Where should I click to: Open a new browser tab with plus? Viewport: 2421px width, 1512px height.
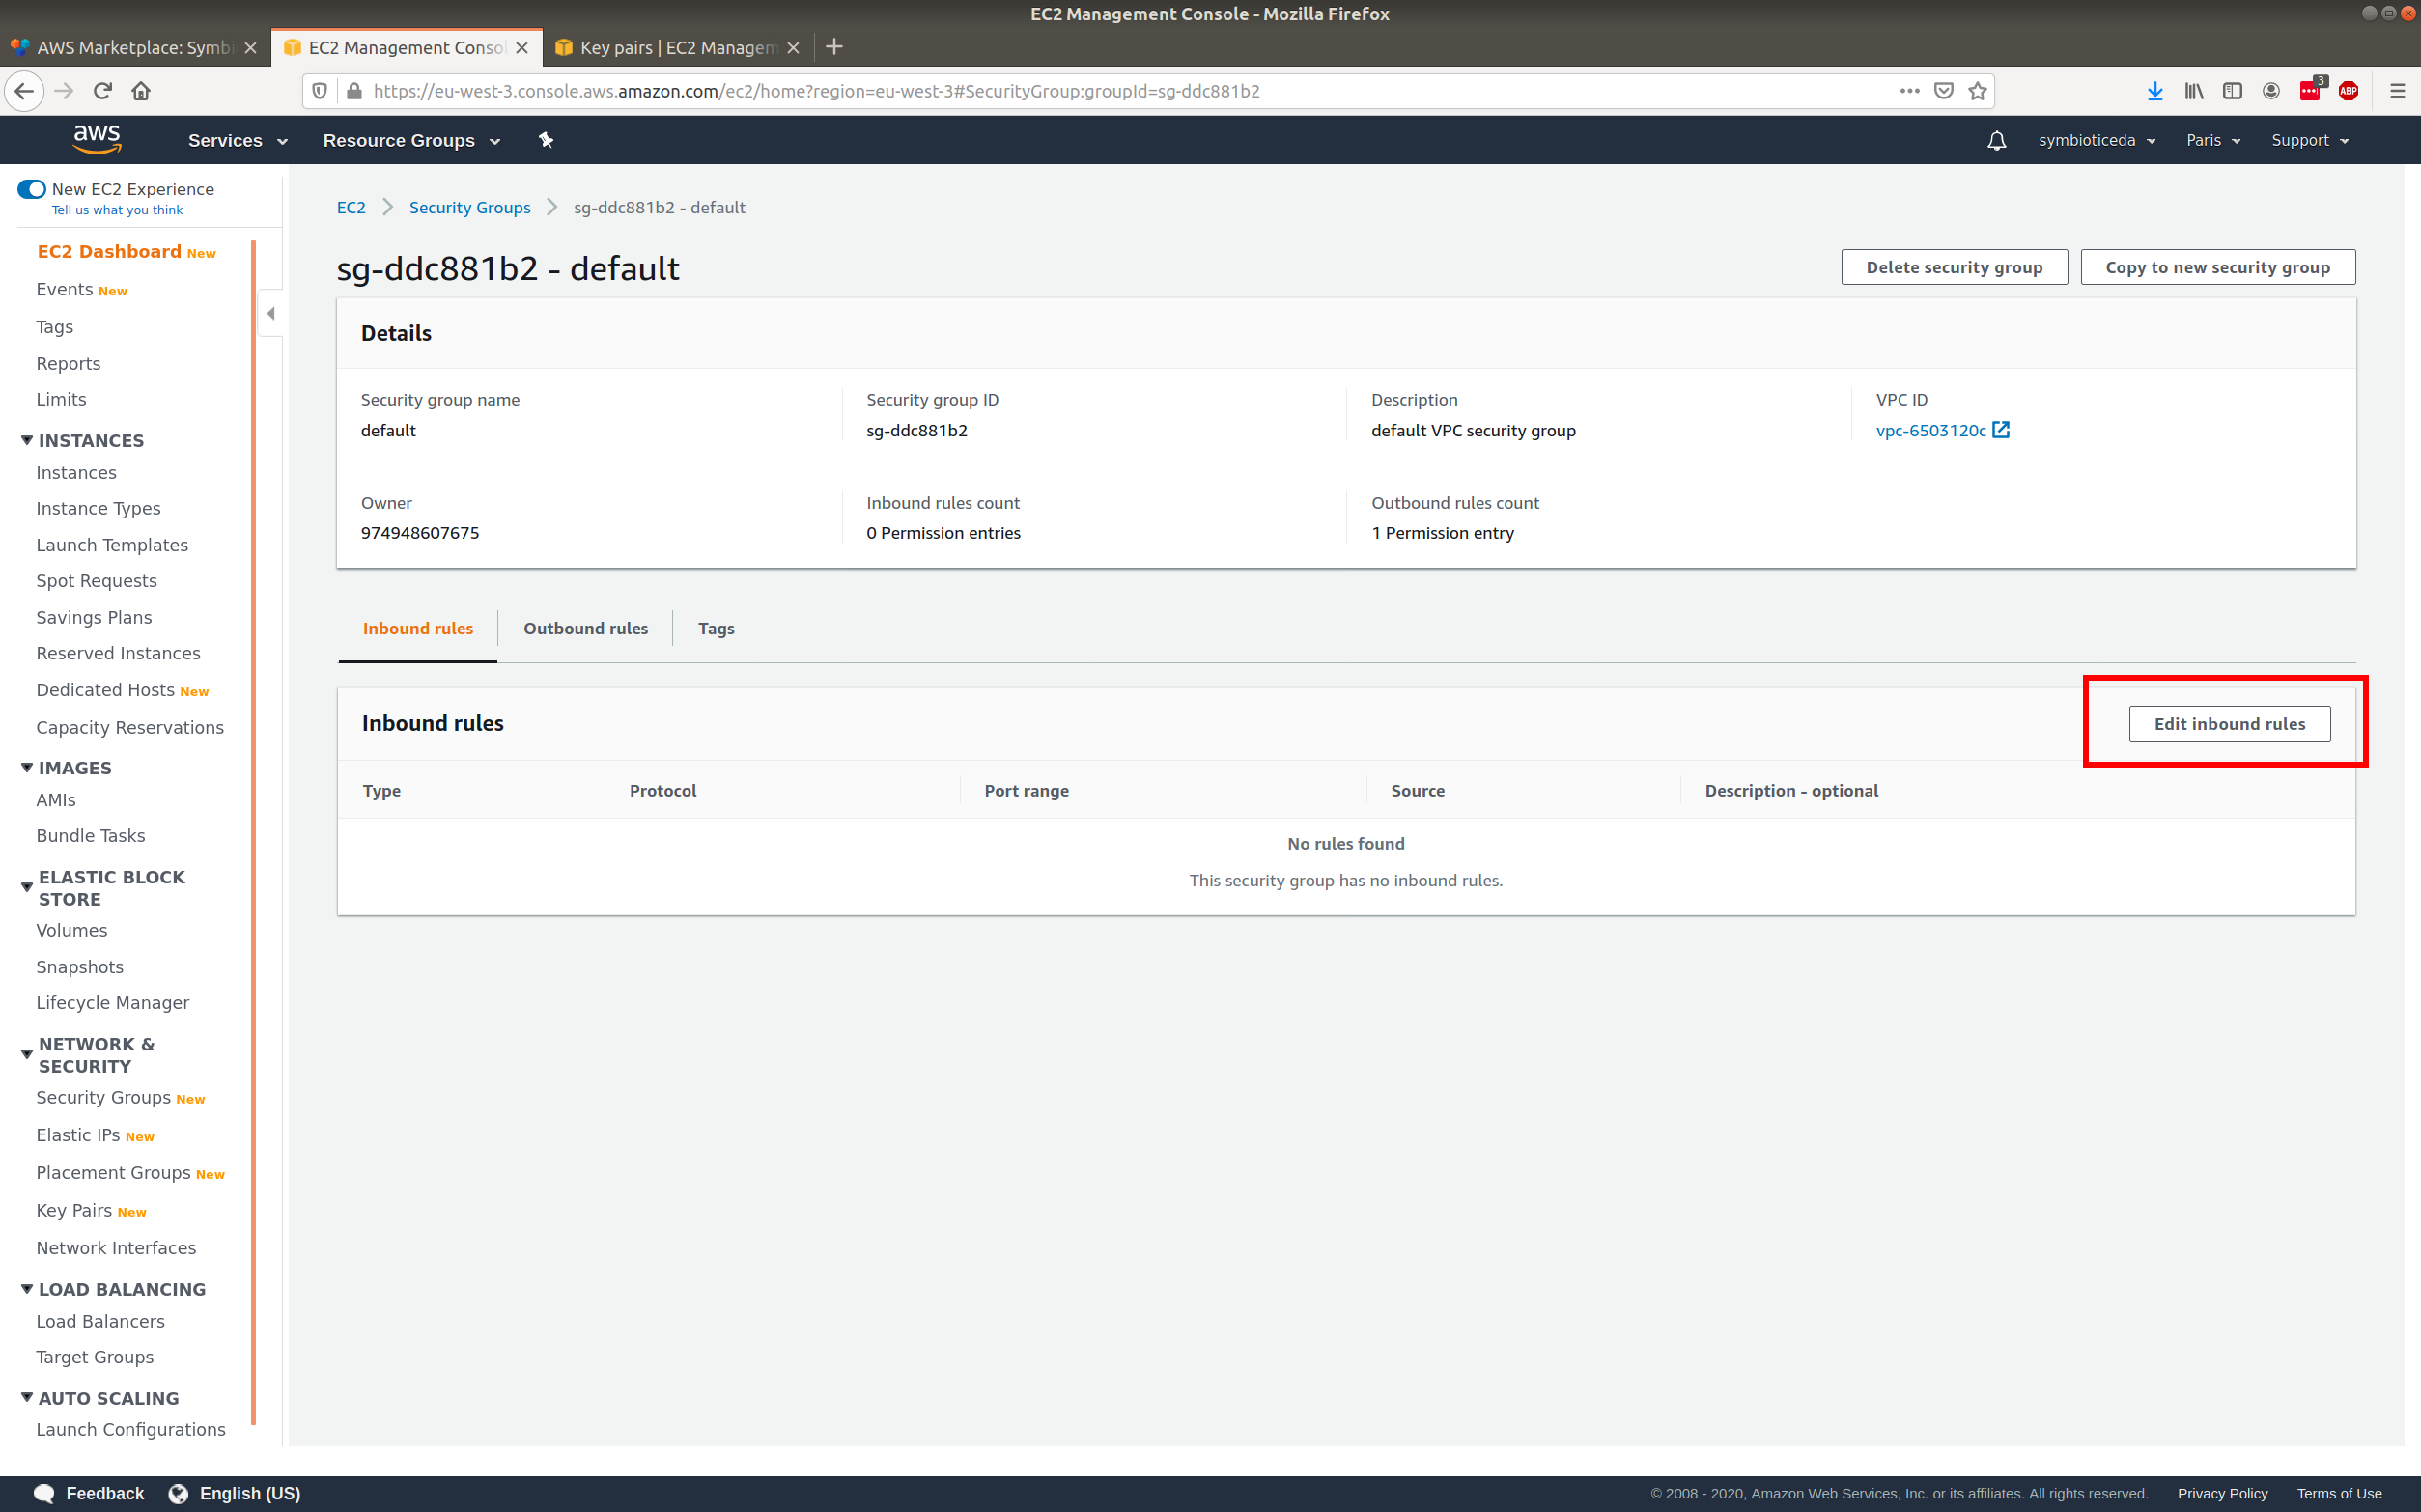tap(834, 47)
